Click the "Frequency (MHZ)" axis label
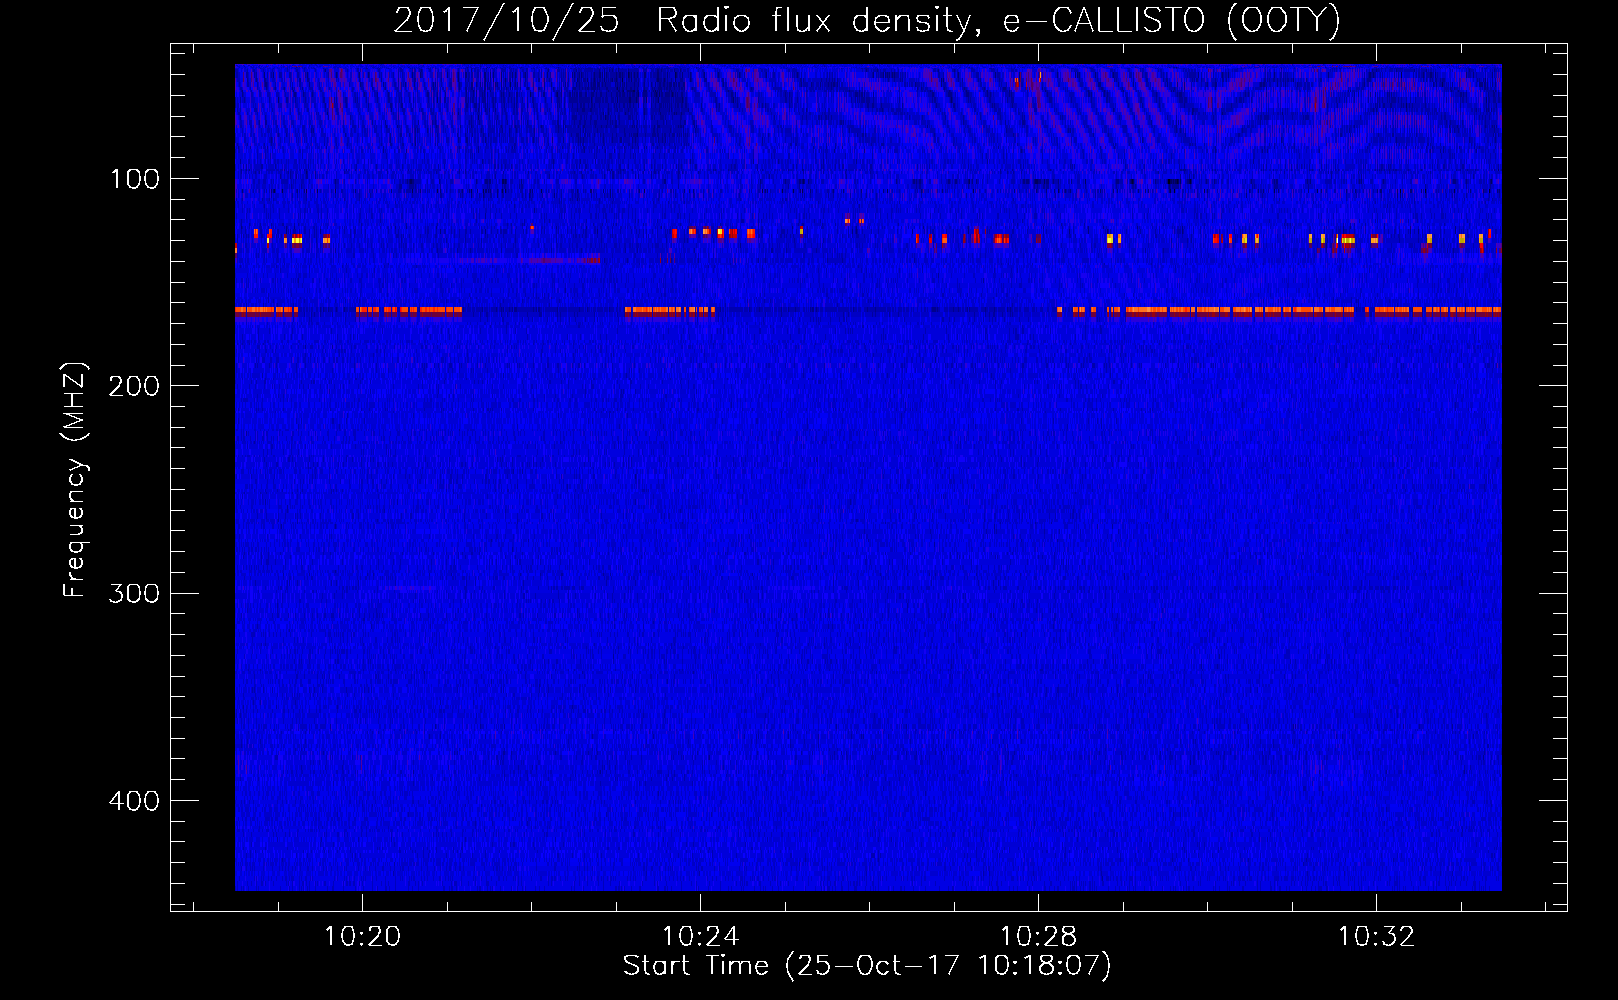This screenshot has width=1618, height=1000. [75, 479]
